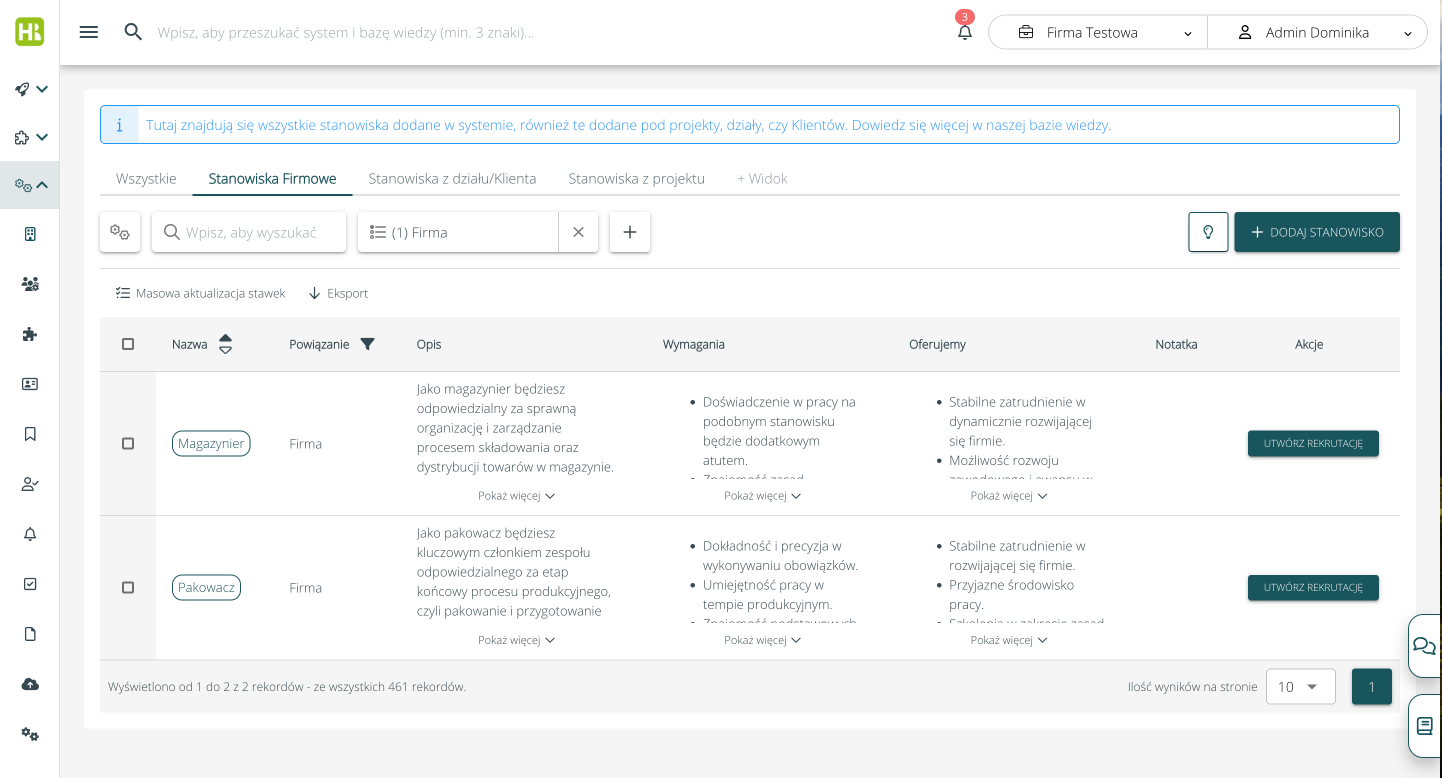The width and height of the screenshot is (1442, 778).
Task: Switch to the Wszystkie tab
Action: click(146, 179)
